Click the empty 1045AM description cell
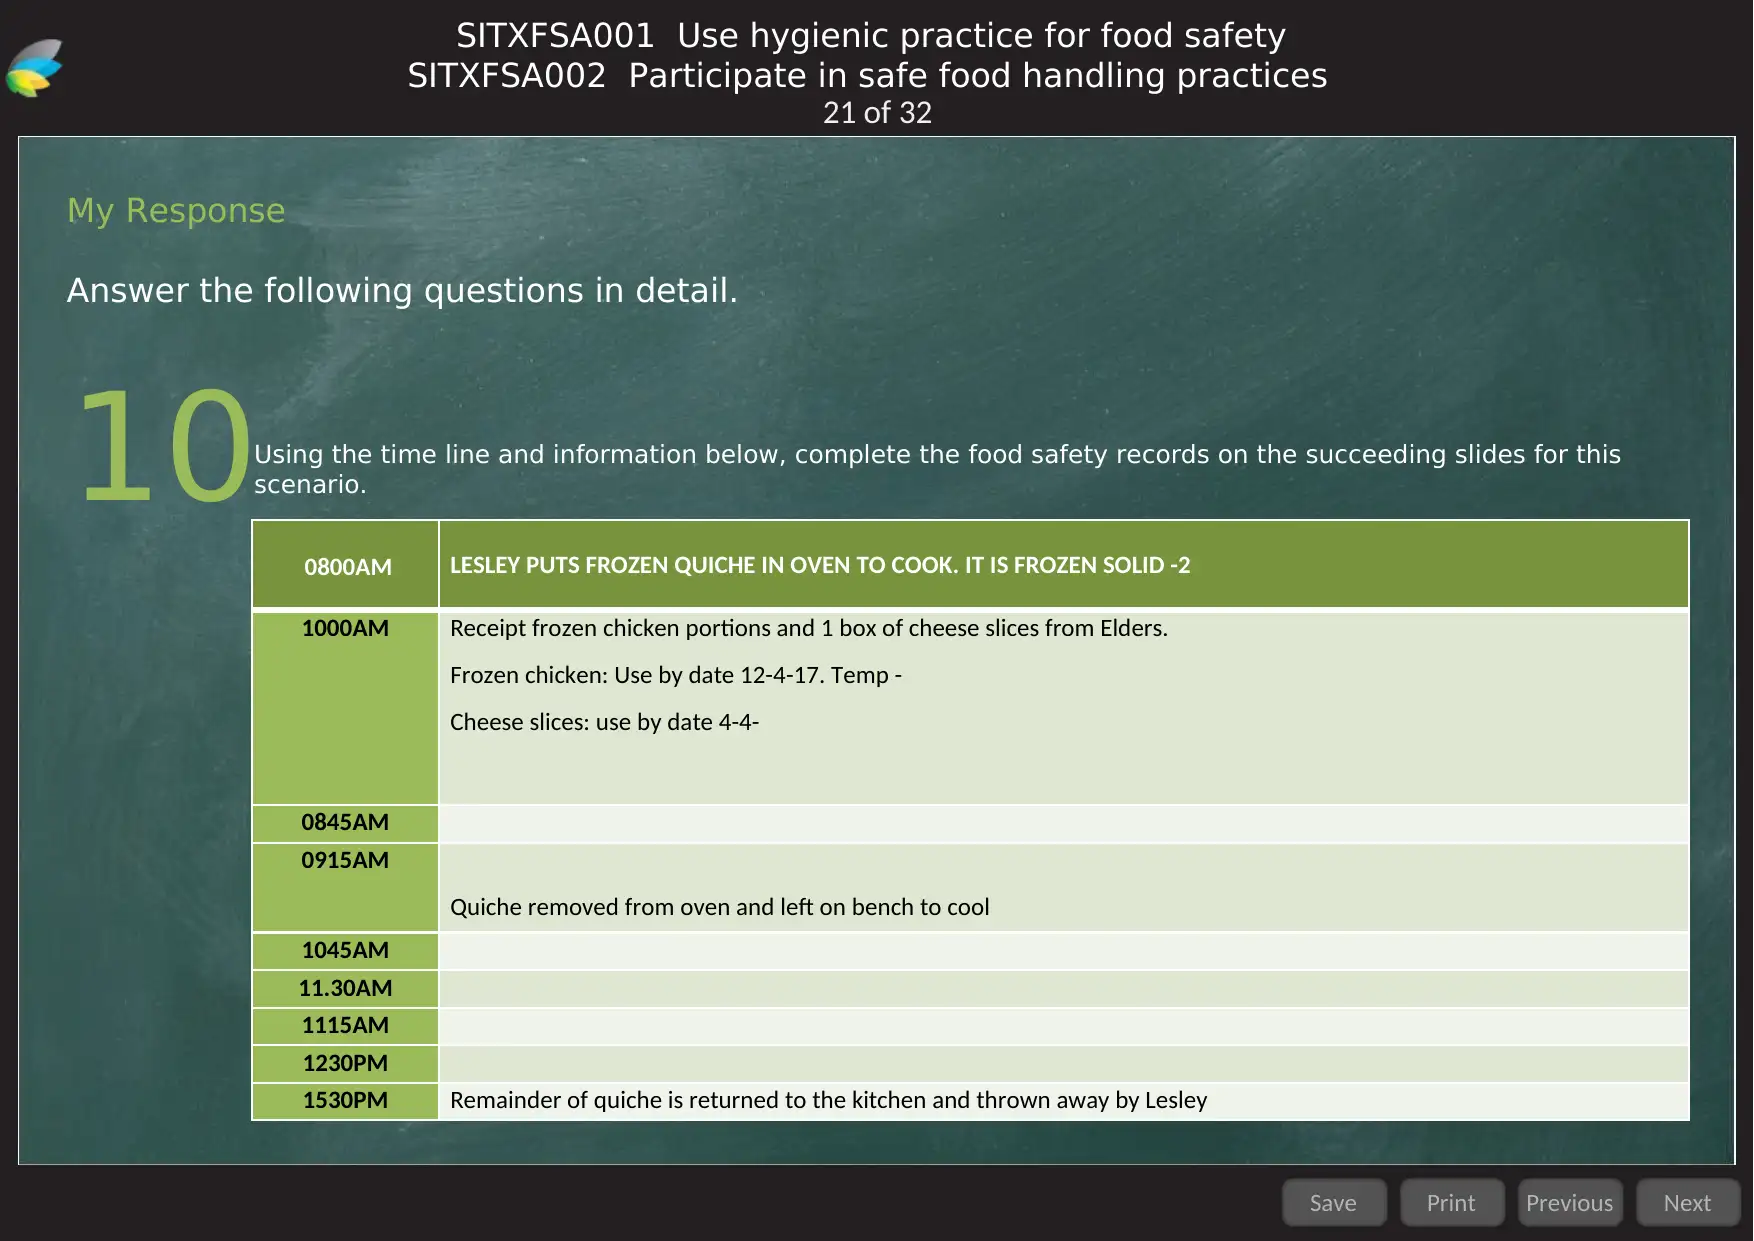Viewport: 1754px width, 1241px height. point(1064,951)
